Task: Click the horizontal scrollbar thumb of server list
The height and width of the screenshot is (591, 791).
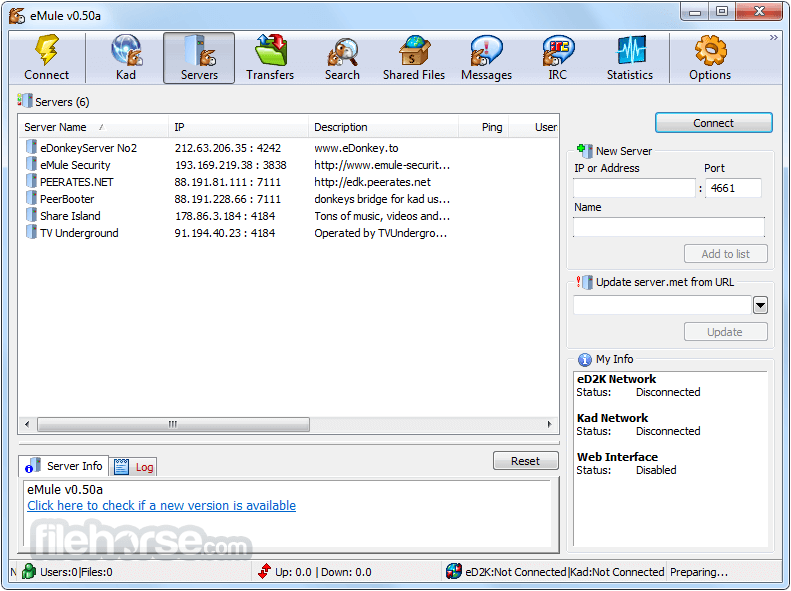Action: coord(173,424)
